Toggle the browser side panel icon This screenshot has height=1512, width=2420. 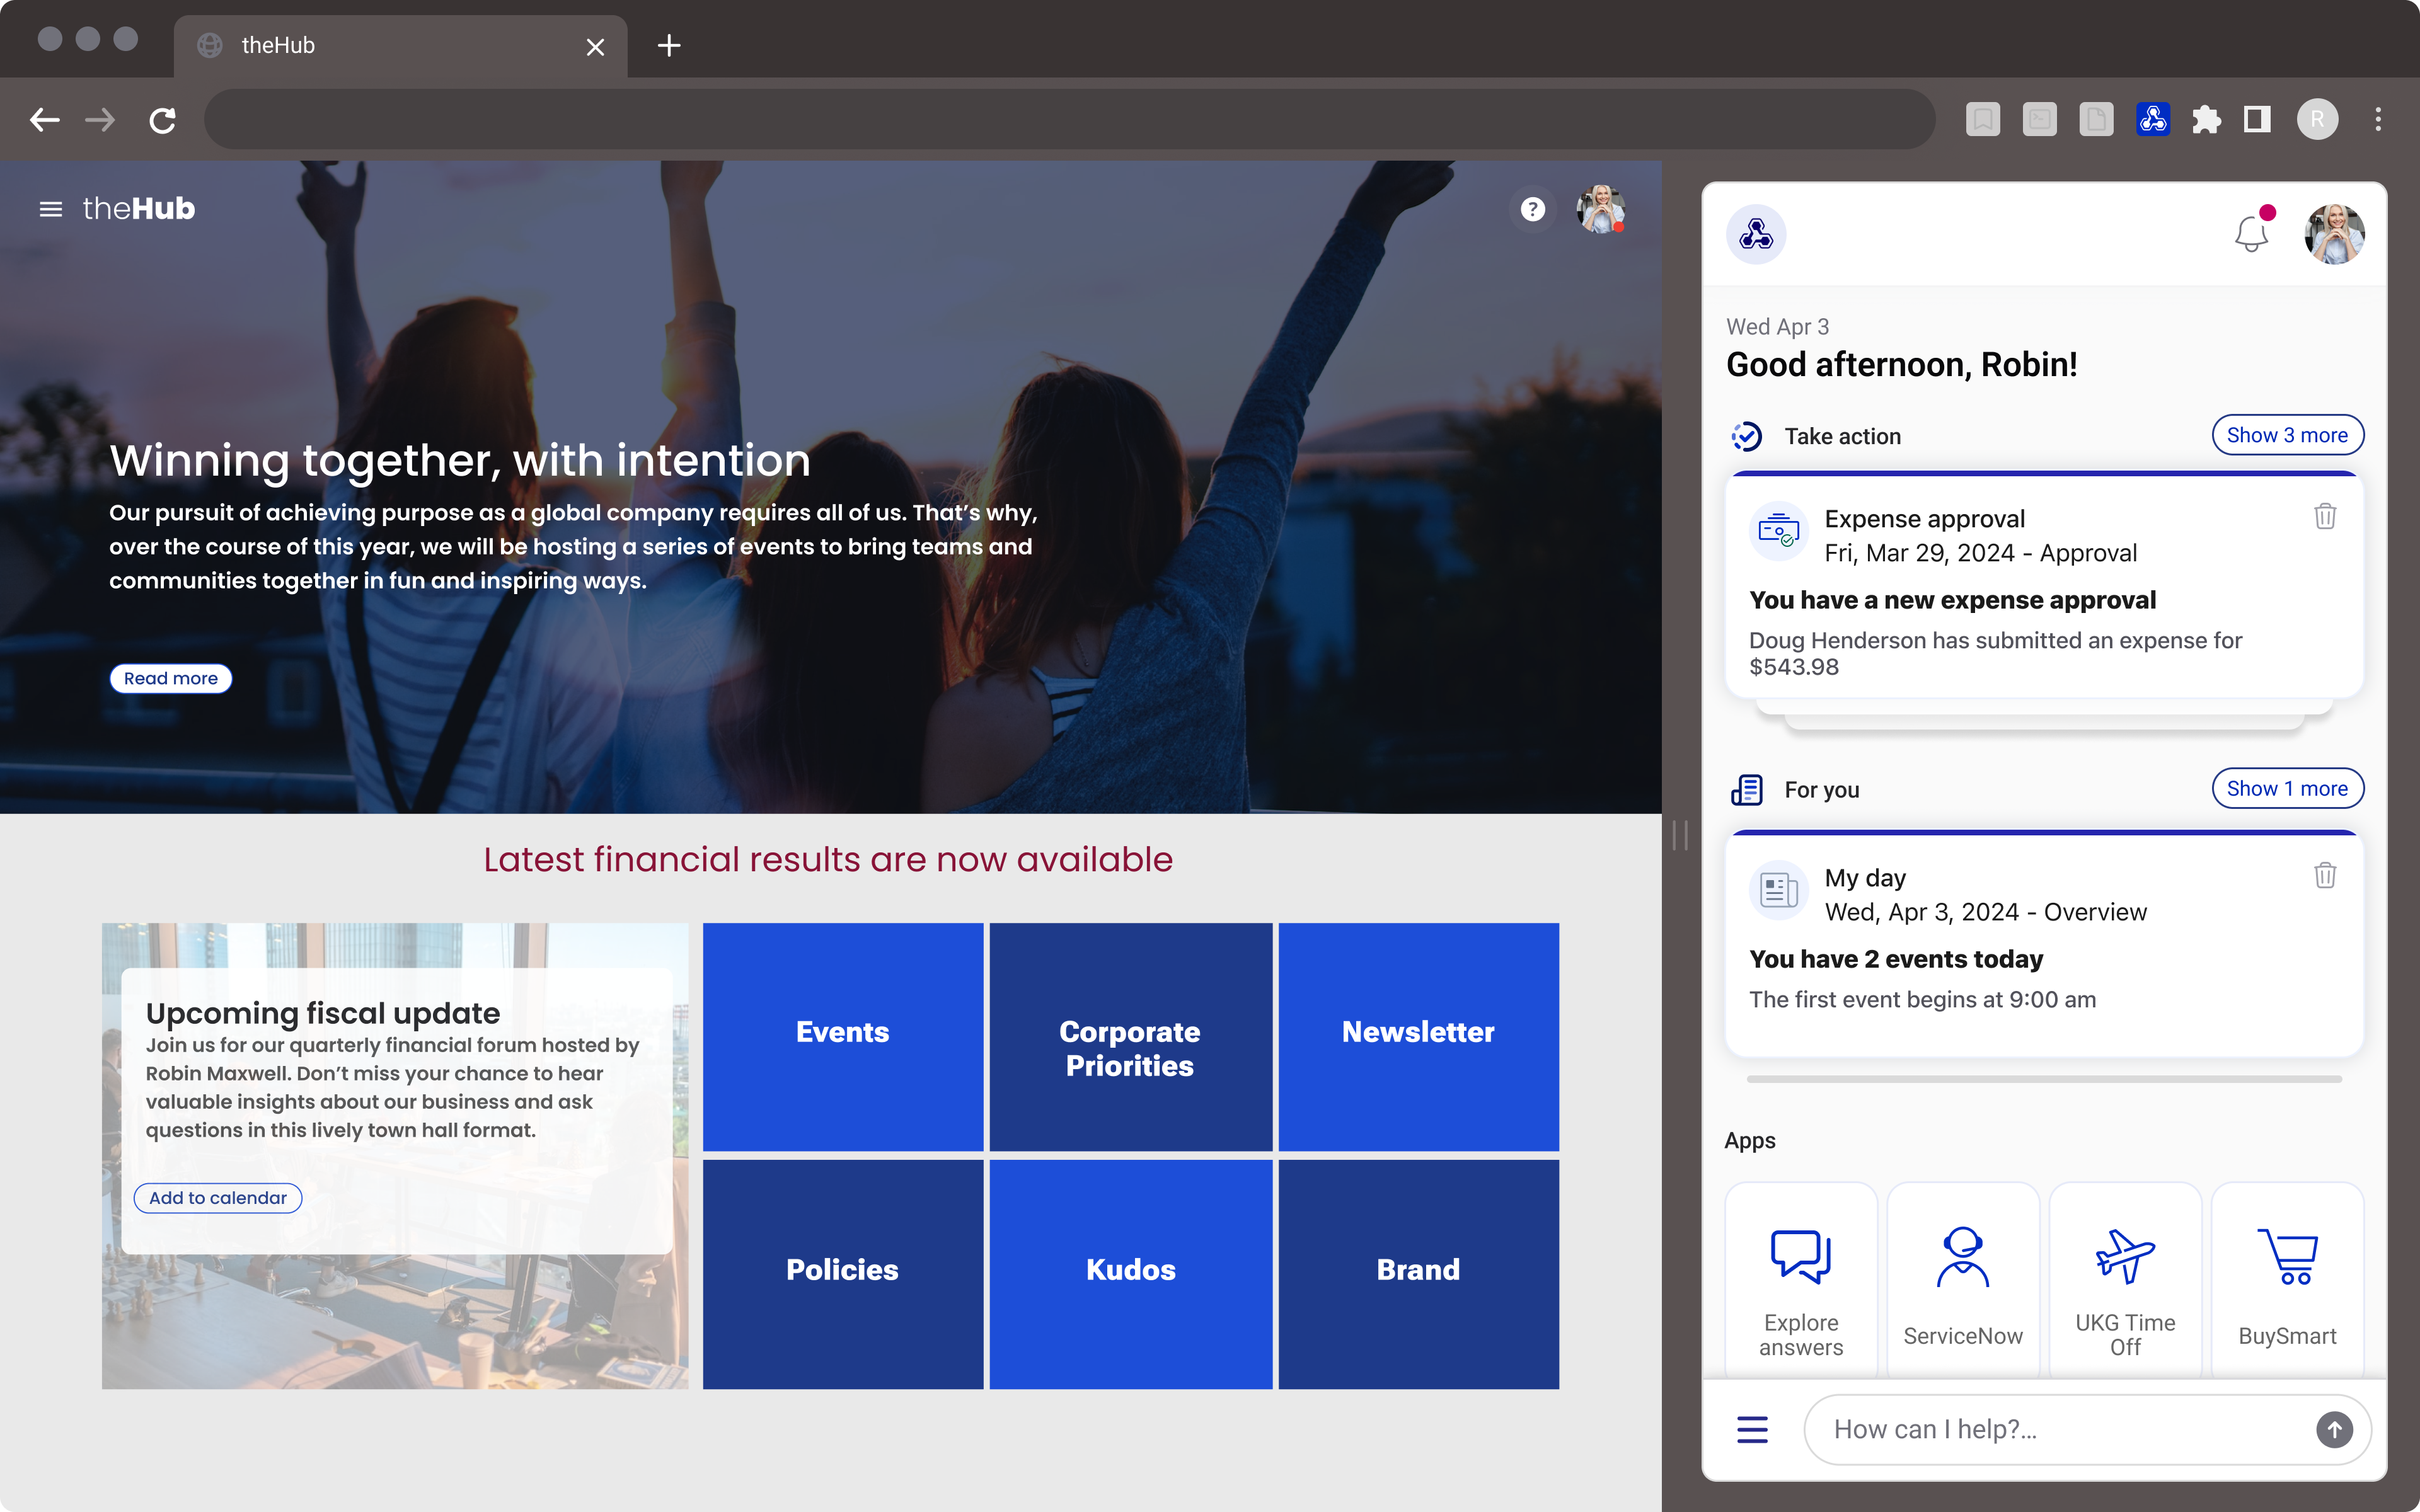coord(2257,120)
